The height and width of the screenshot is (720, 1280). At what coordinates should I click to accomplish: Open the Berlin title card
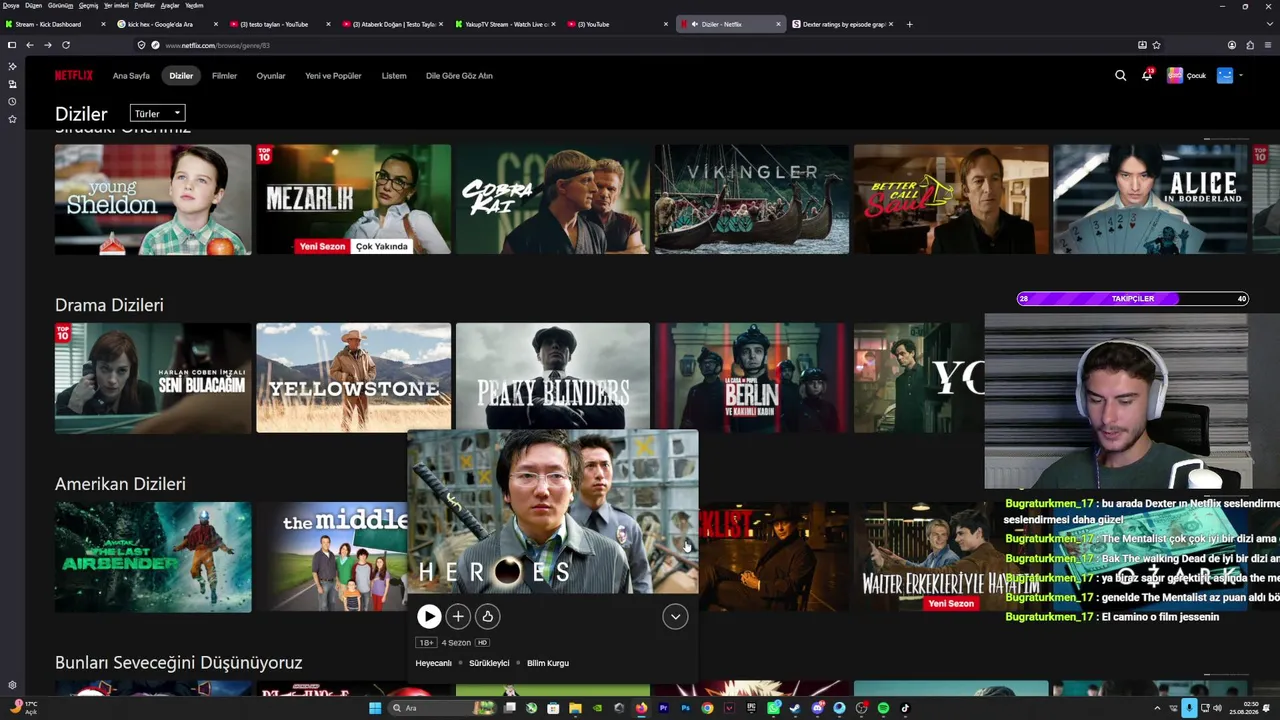pos(752,377)
